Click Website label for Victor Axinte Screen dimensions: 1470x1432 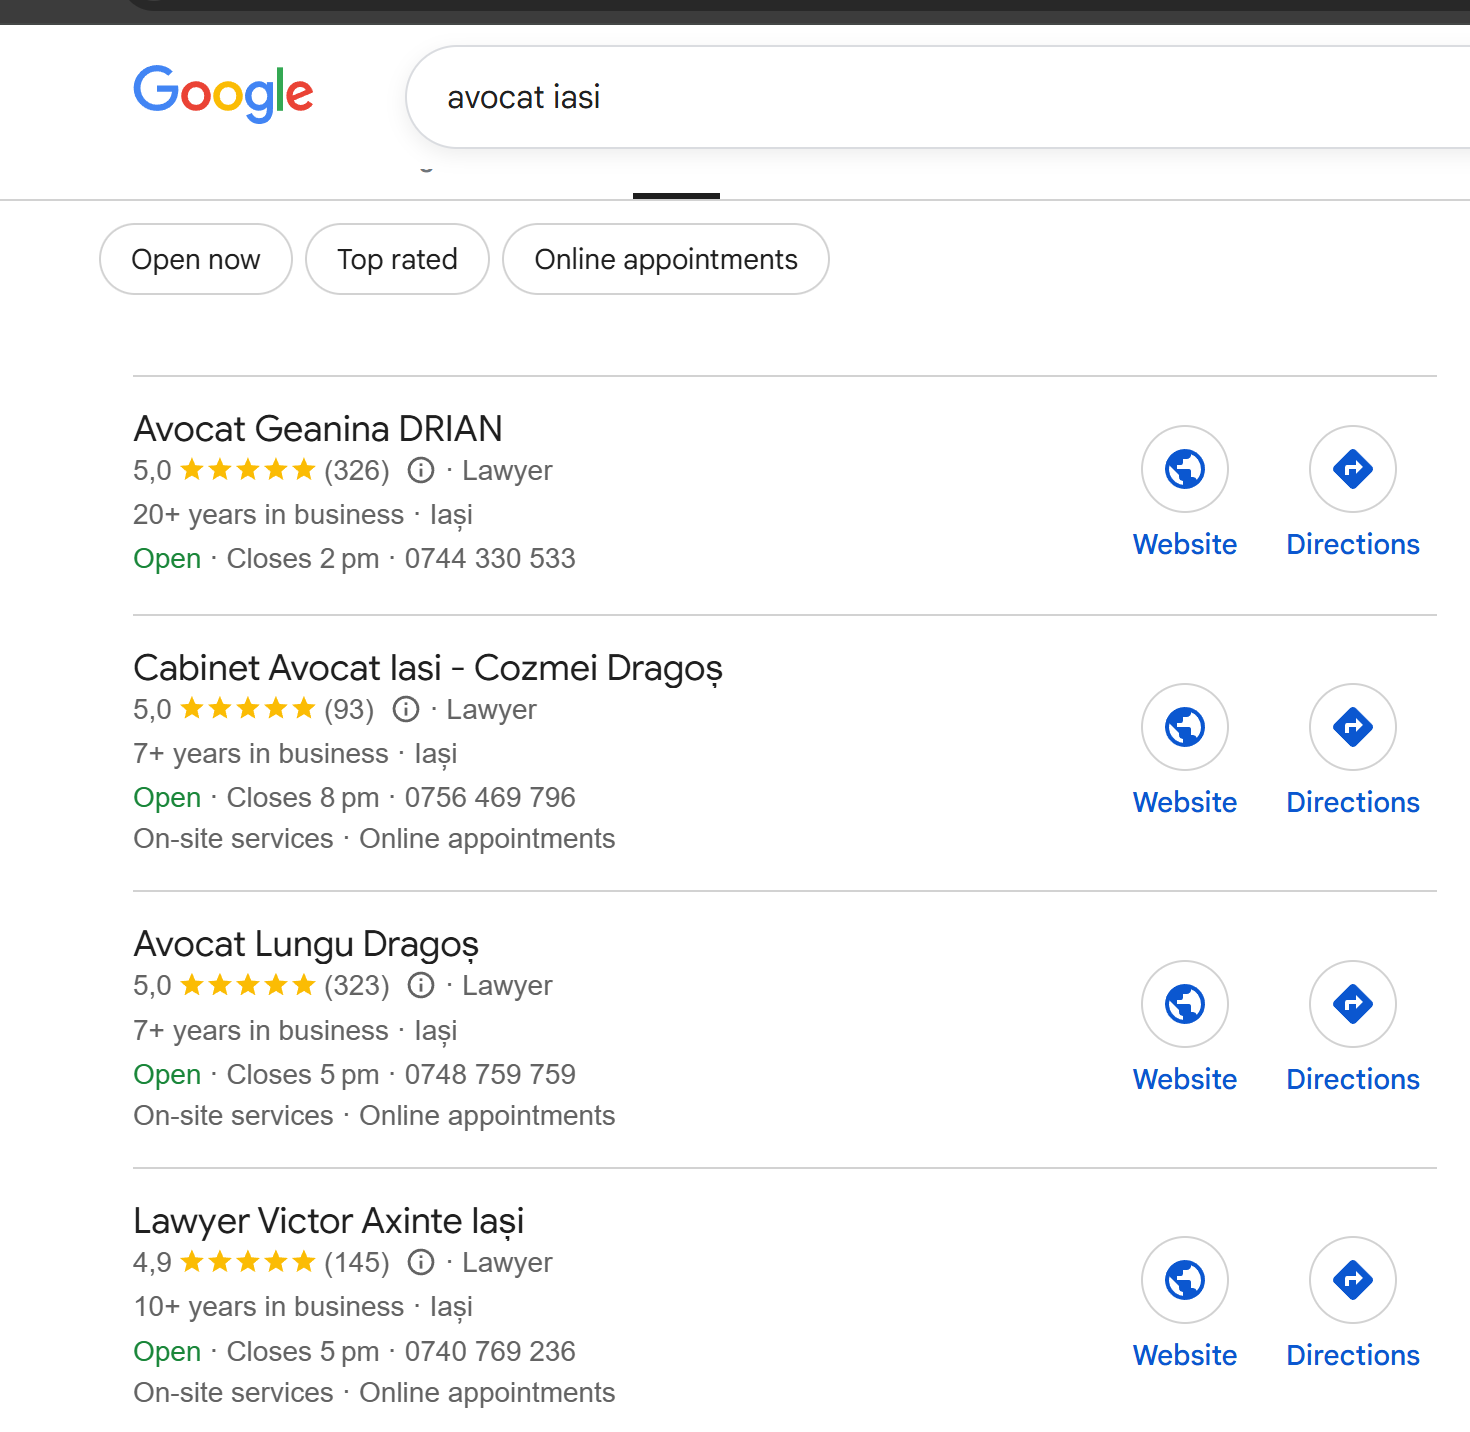tap(1185, 1355)
